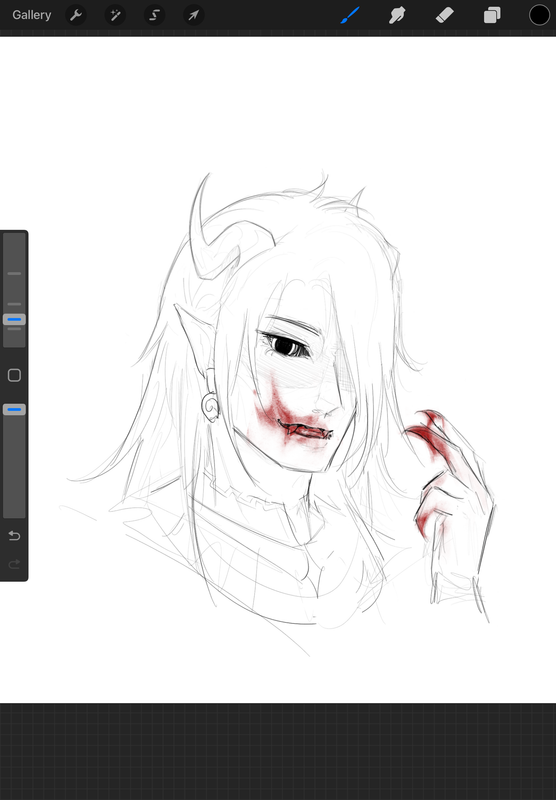Activate the Transform arrow tool

click(x=193, y=15)
